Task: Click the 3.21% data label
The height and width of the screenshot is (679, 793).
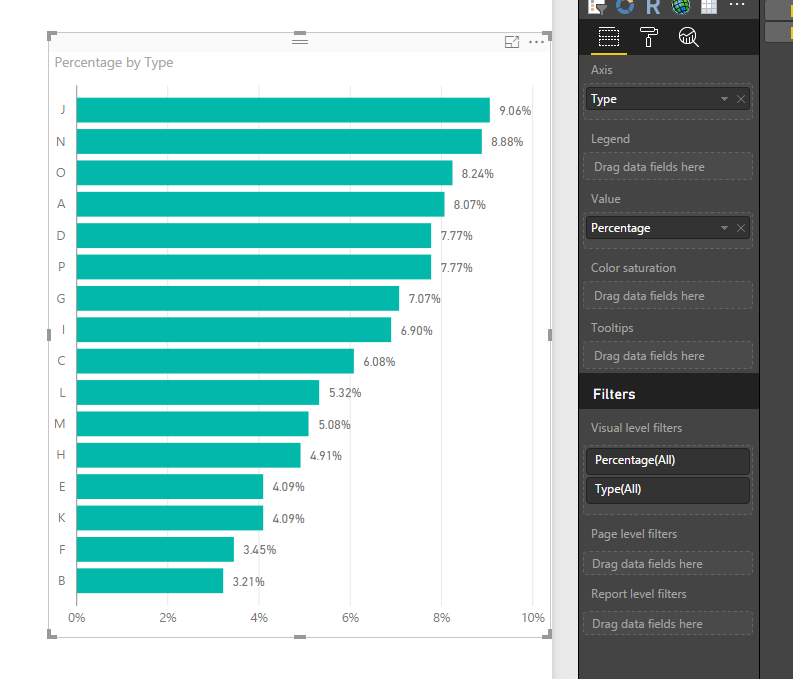Action: pos(248,582)
